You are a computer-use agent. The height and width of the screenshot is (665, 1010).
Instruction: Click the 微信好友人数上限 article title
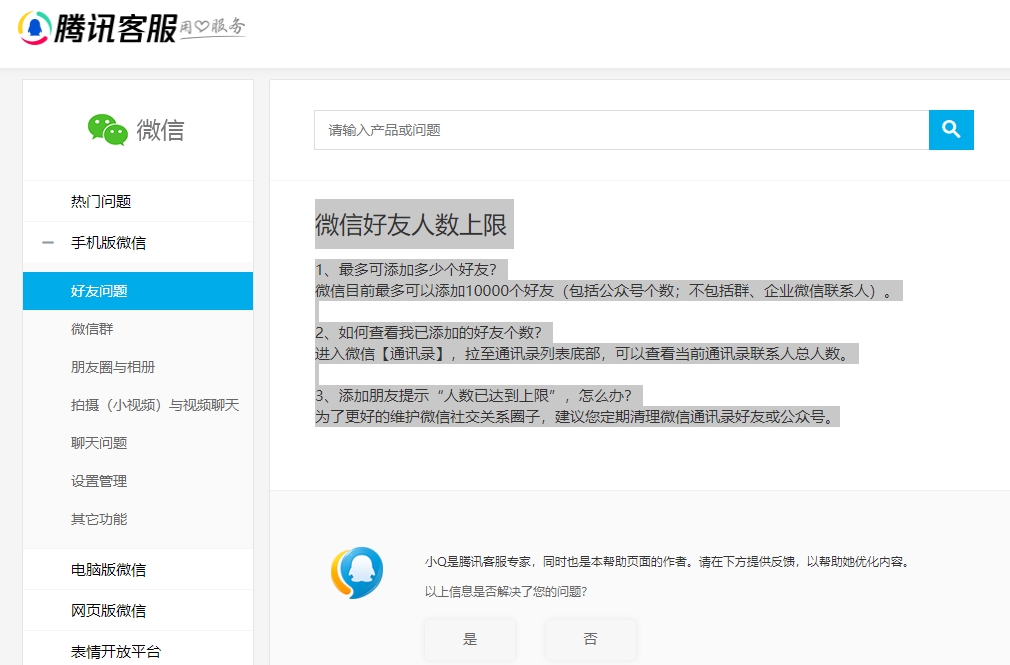(411, 225)
